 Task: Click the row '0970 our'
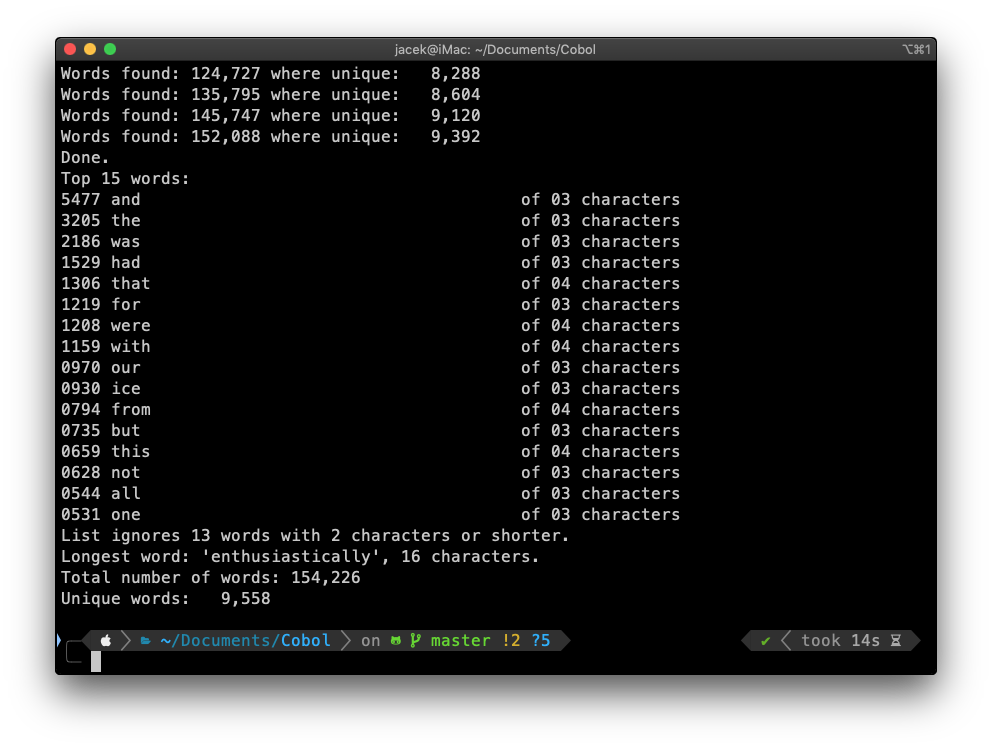coord(370,367)
